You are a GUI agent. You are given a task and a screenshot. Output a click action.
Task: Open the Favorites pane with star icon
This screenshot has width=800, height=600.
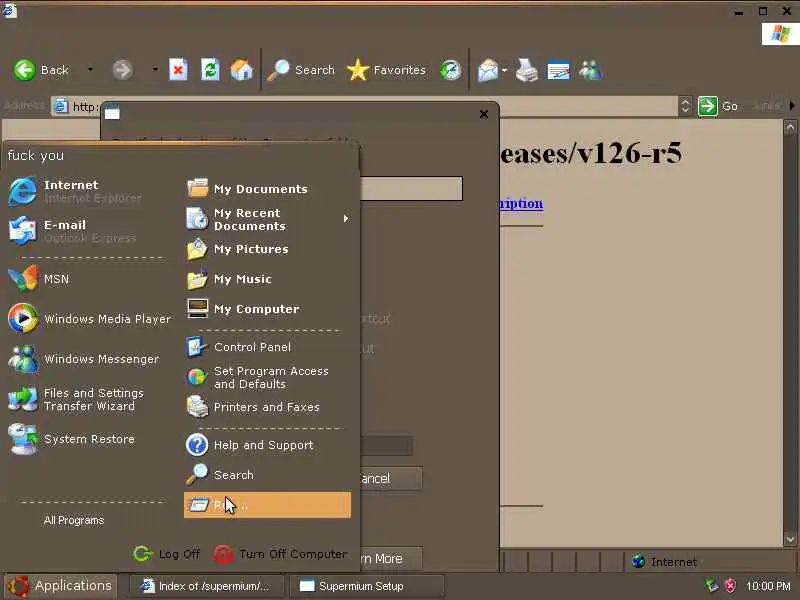(x=386, y=70)
